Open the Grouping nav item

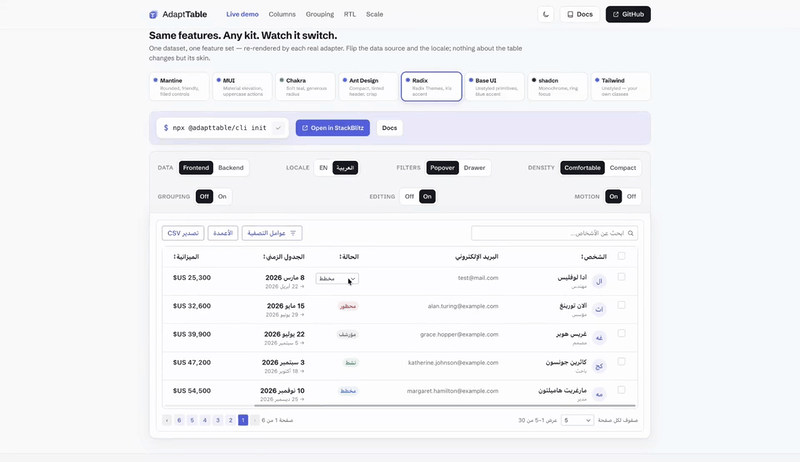tap(320, 14)
